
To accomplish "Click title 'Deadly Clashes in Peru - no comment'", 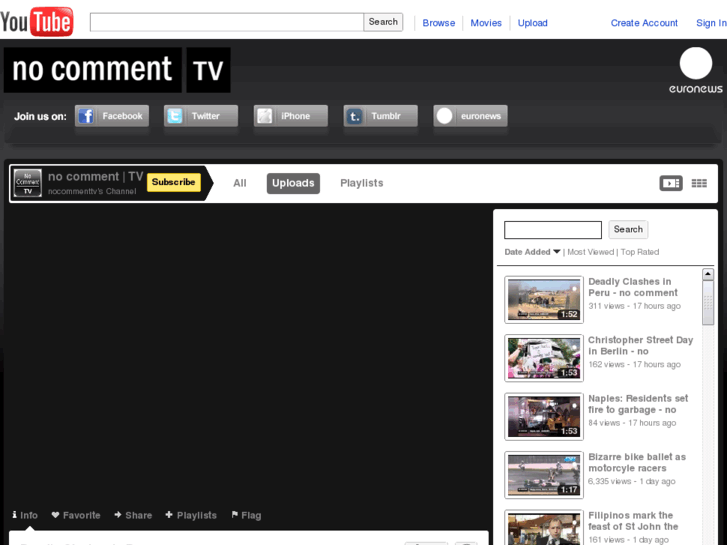I will pyautogui.click(x=633, y=287).
